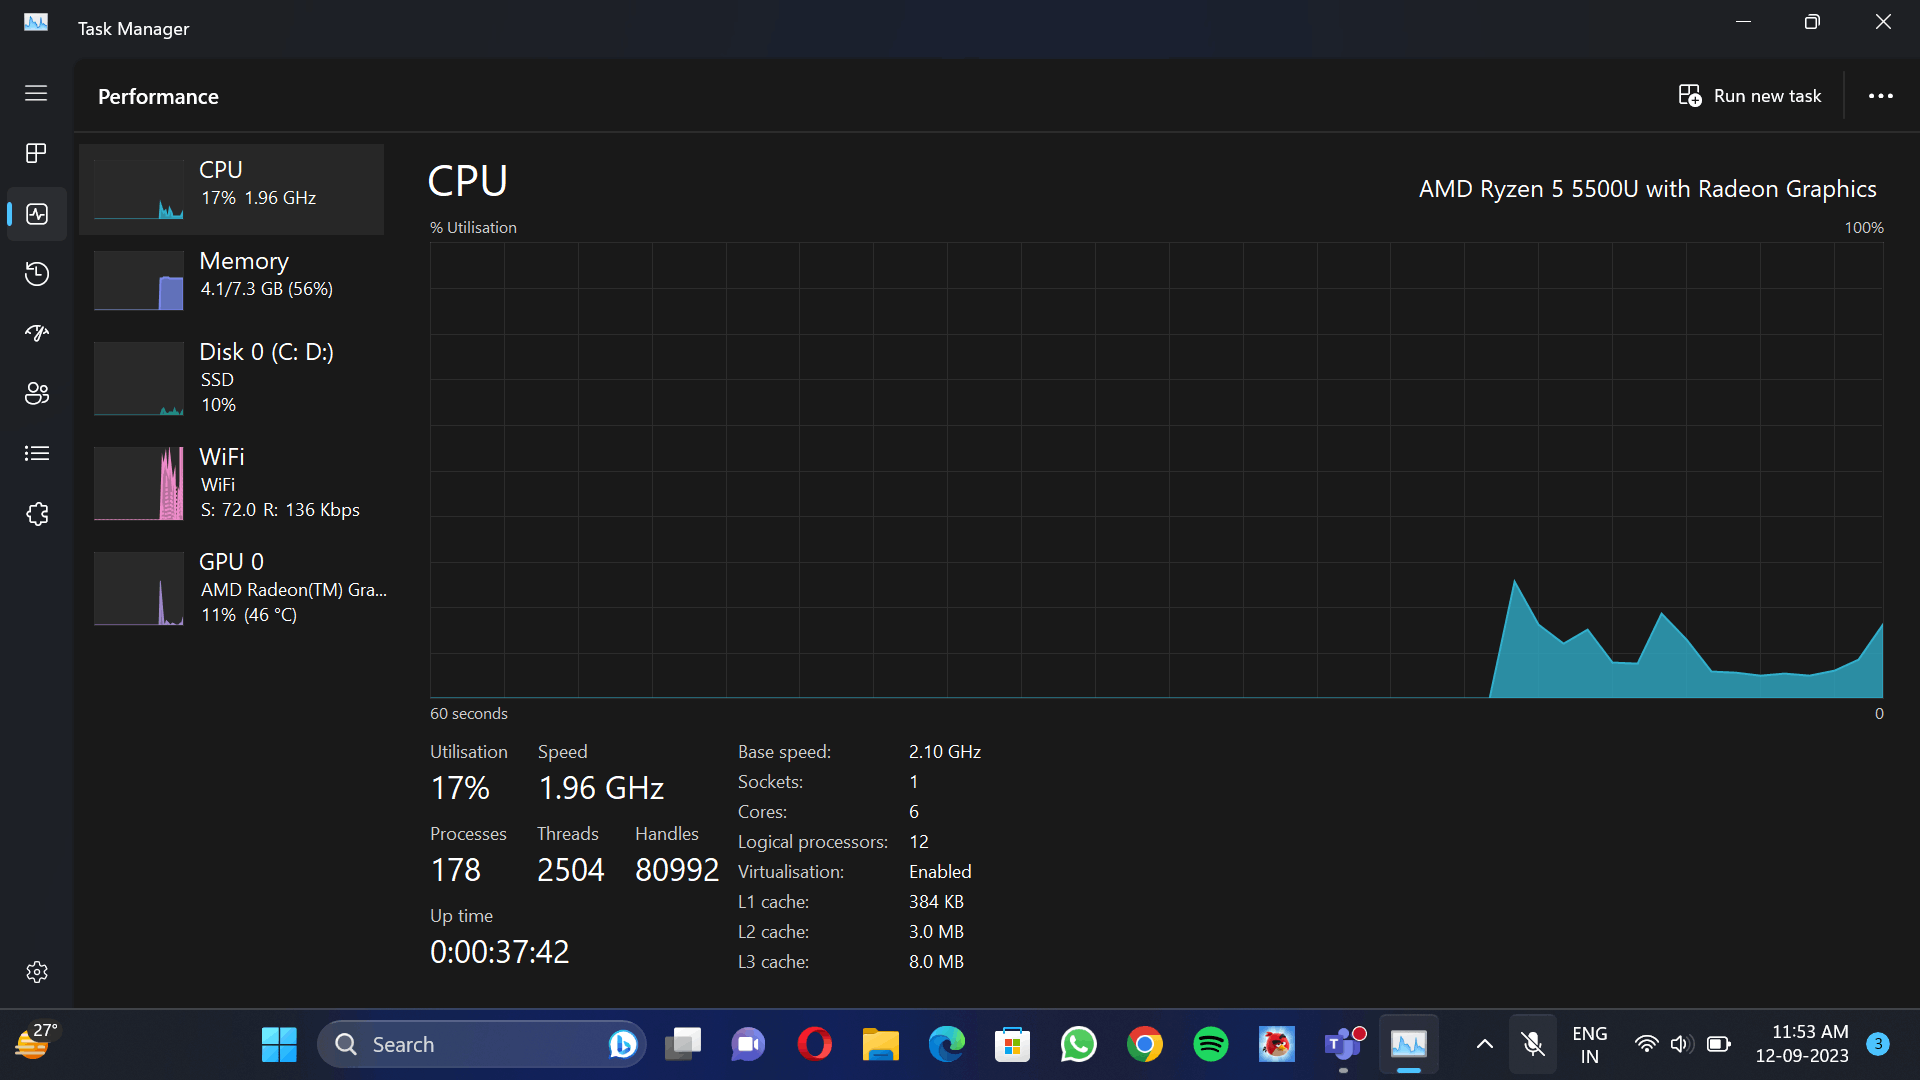Screen dimensions: 1920x1080
Task: Toggle microphone mute in system tray
Action: tap(1532, 1044)
